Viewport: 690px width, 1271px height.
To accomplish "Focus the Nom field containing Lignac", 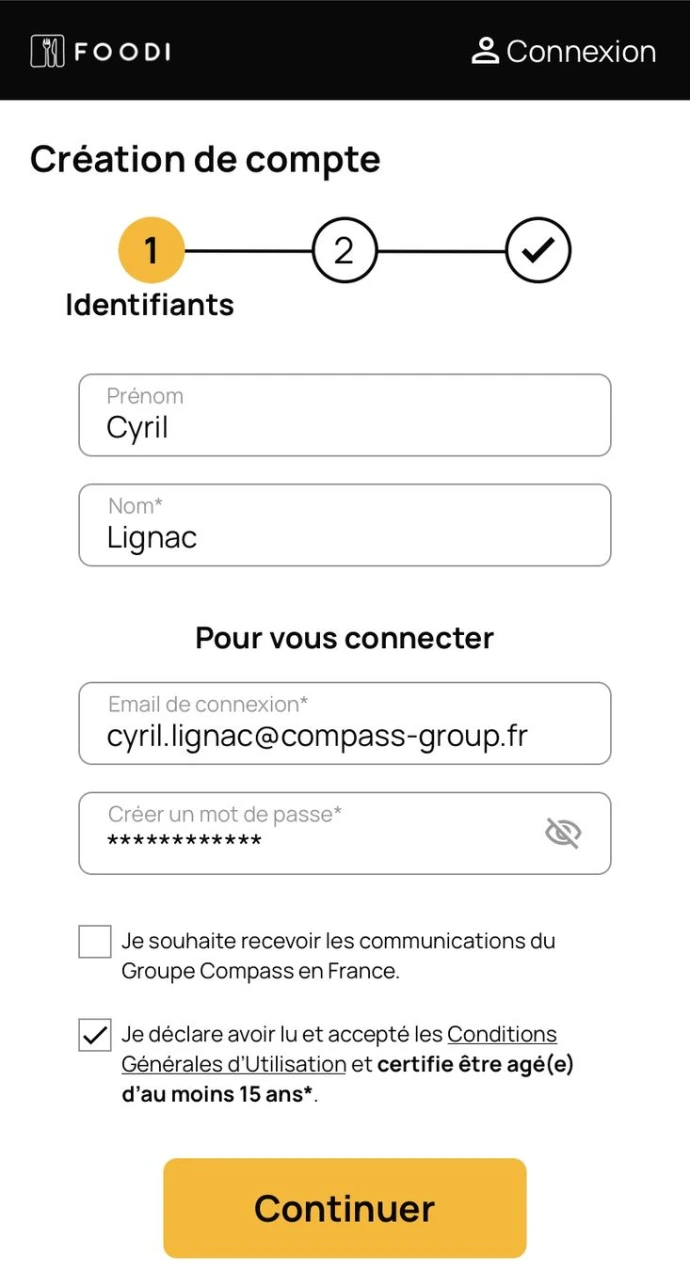I will pyautogui.click(x=344, y=526).
